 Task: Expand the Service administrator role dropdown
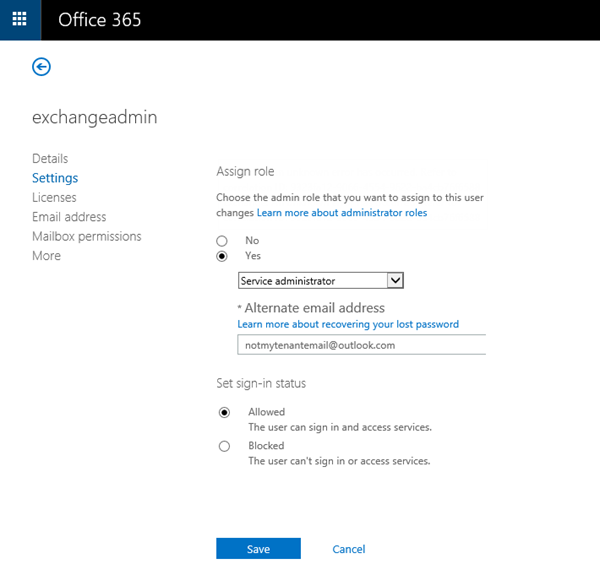[x=312, y=281]
